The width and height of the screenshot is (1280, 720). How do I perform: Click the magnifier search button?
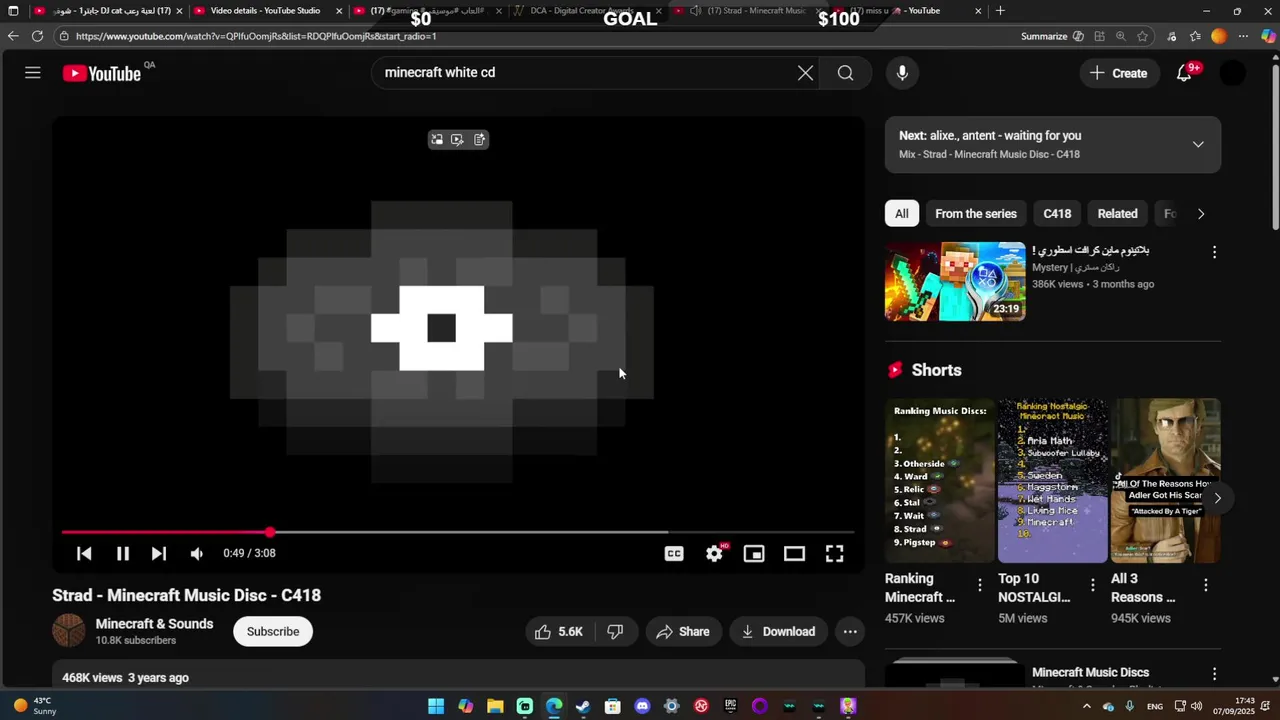(x=846, y=73)
